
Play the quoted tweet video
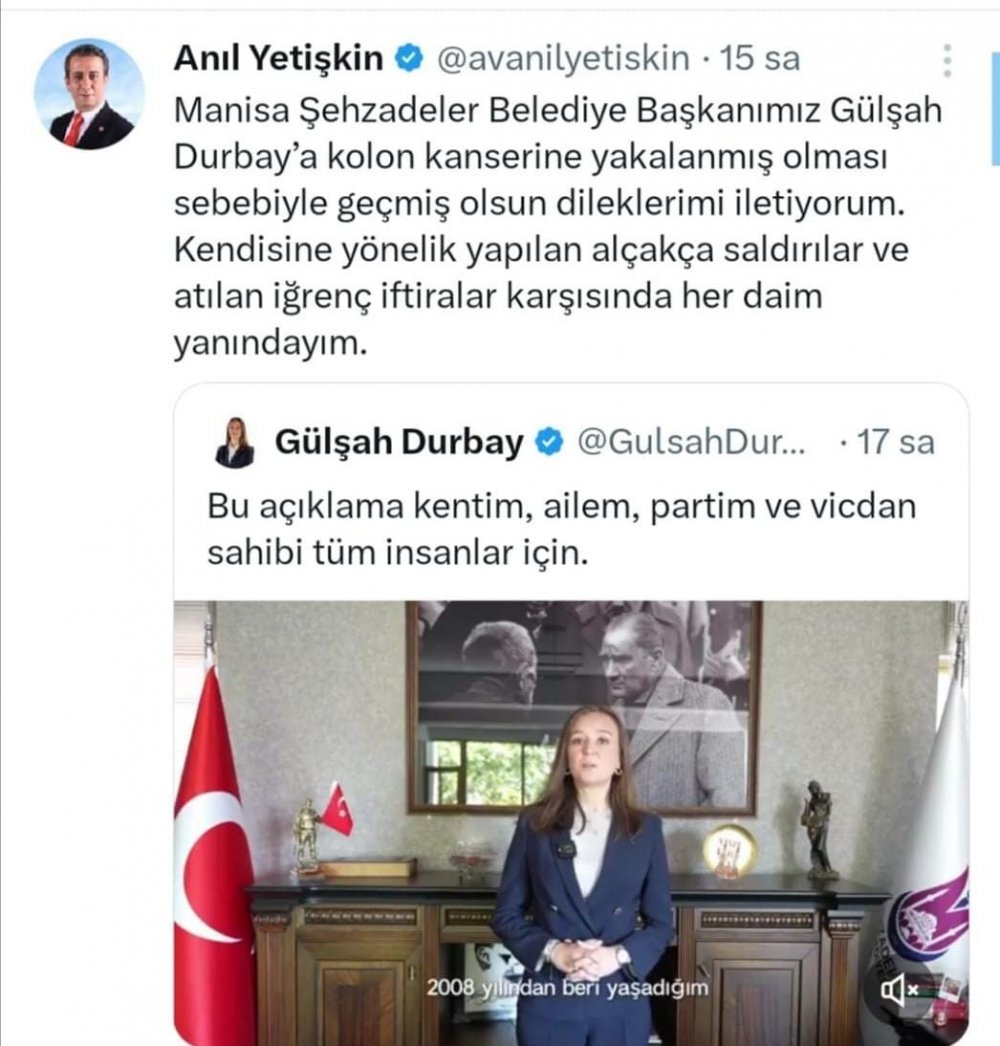(571, 822)
